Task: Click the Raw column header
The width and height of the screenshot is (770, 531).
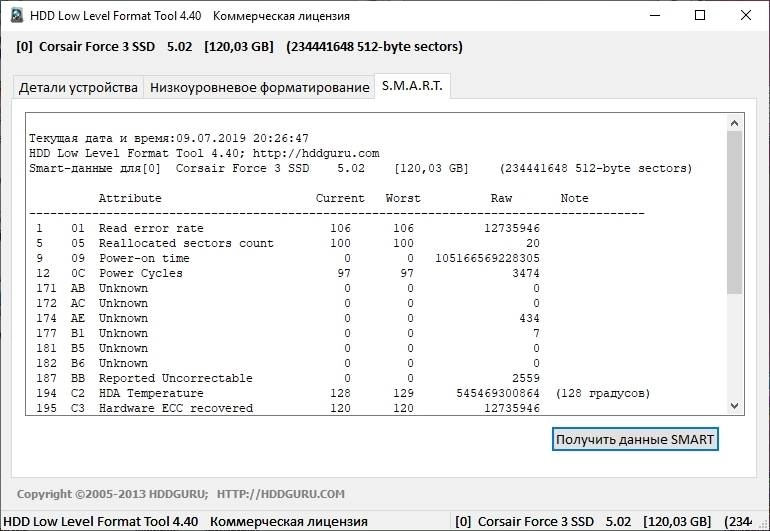Action: 501,198
